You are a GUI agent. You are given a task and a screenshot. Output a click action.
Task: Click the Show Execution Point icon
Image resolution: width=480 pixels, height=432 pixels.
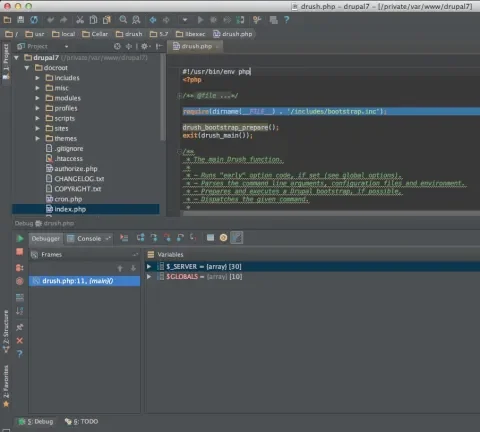click(124, 238)
